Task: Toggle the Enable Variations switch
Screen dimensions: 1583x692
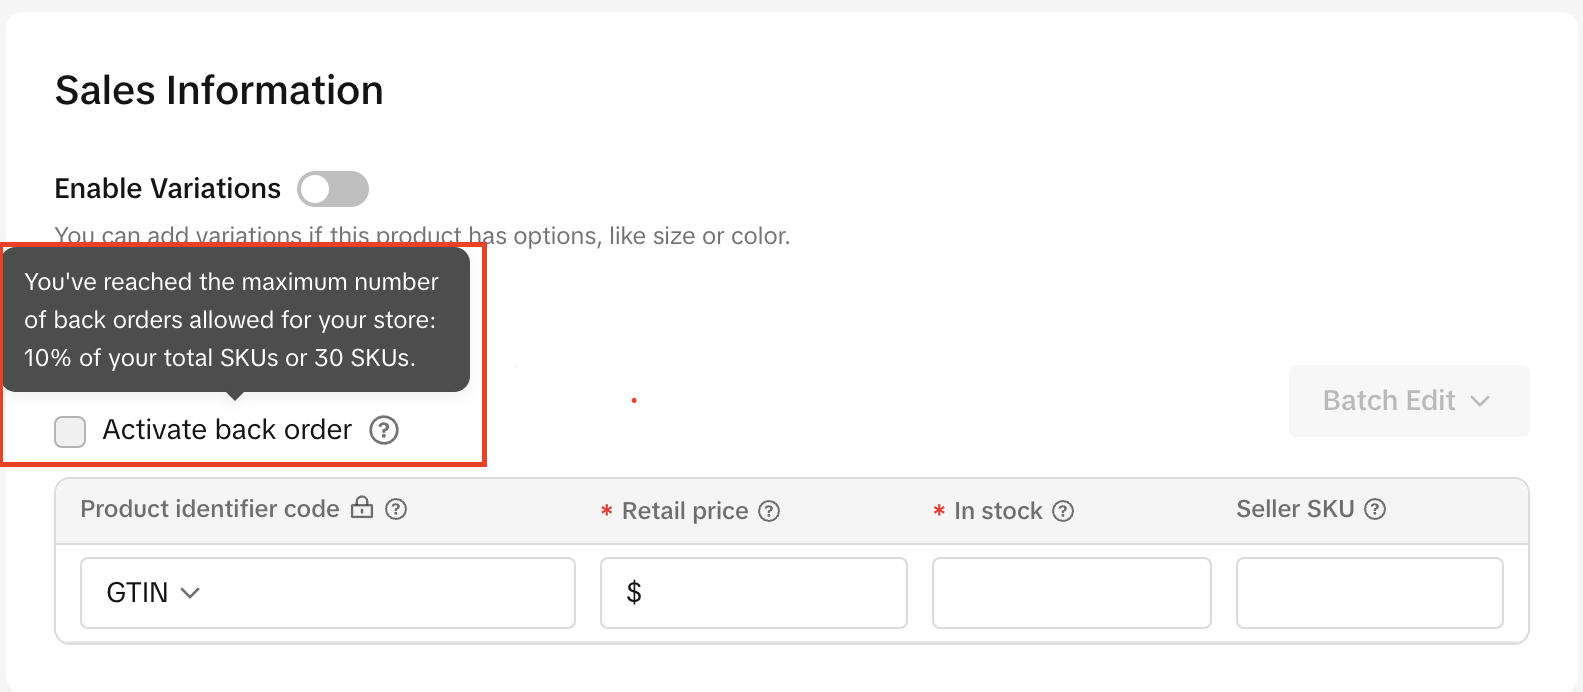Action: [x=333, y=189]
